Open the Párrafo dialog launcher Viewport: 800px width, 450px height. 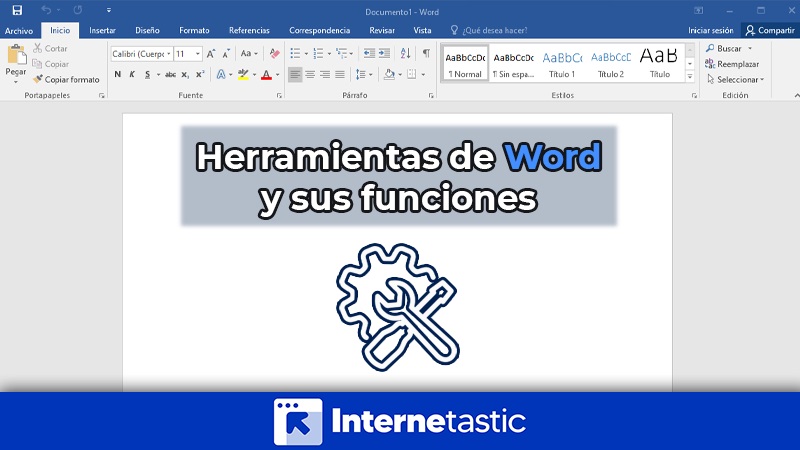coord(431,95)
